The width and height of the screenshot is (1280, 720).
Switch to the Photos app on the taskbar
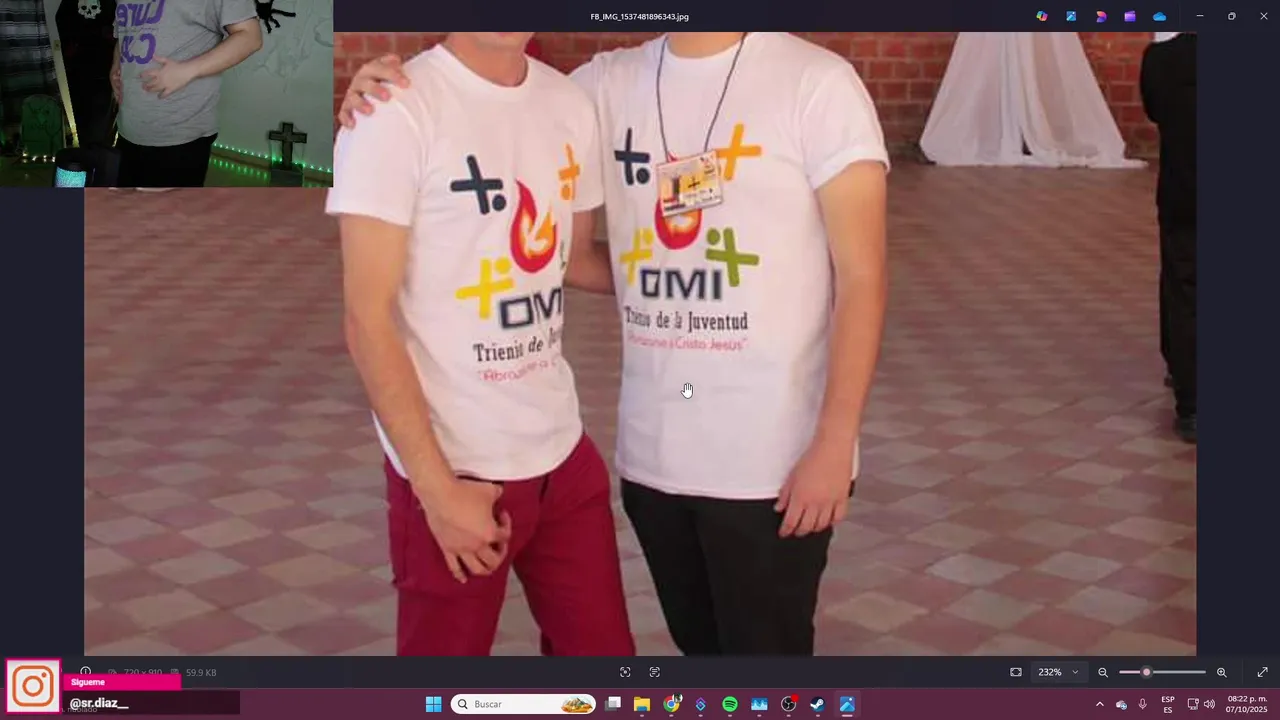click(847, 704)
